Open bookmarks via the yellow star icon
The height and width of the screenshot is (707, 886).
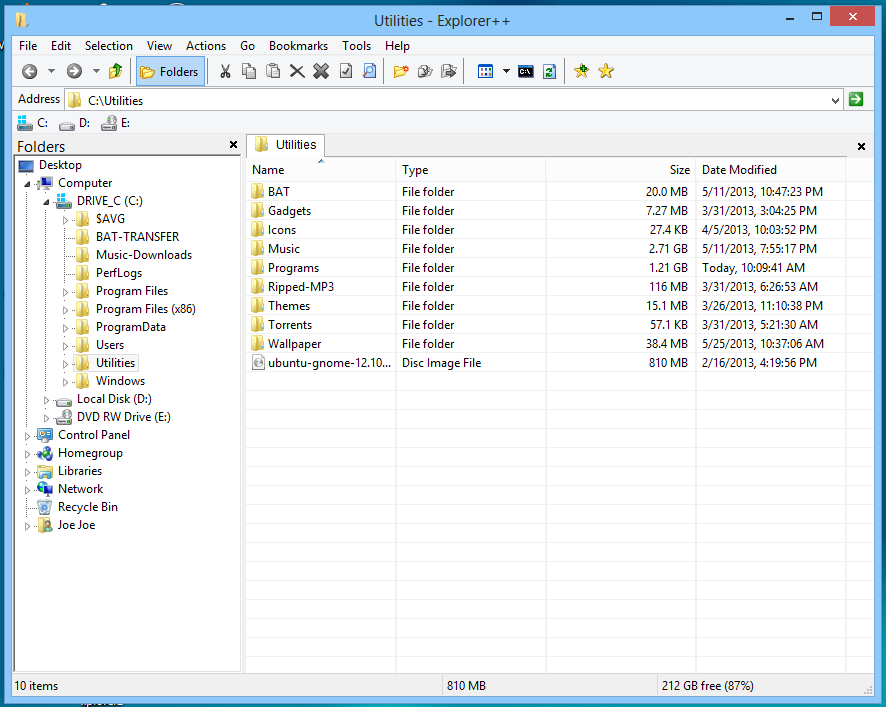point(606,71)
